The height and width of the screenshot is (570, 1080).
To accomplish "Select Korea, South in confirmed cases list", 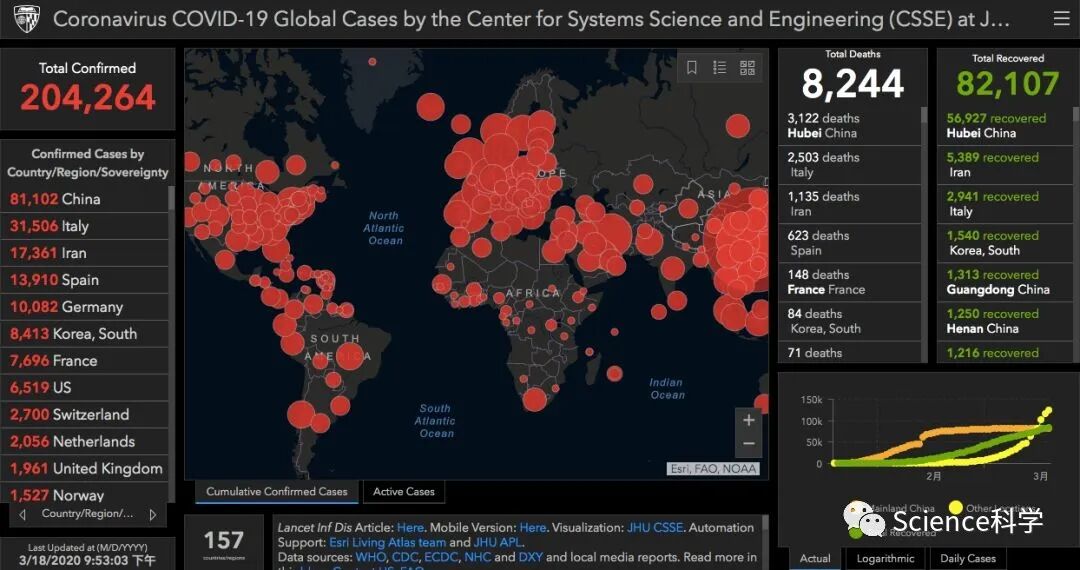I will tap(85, 333).
